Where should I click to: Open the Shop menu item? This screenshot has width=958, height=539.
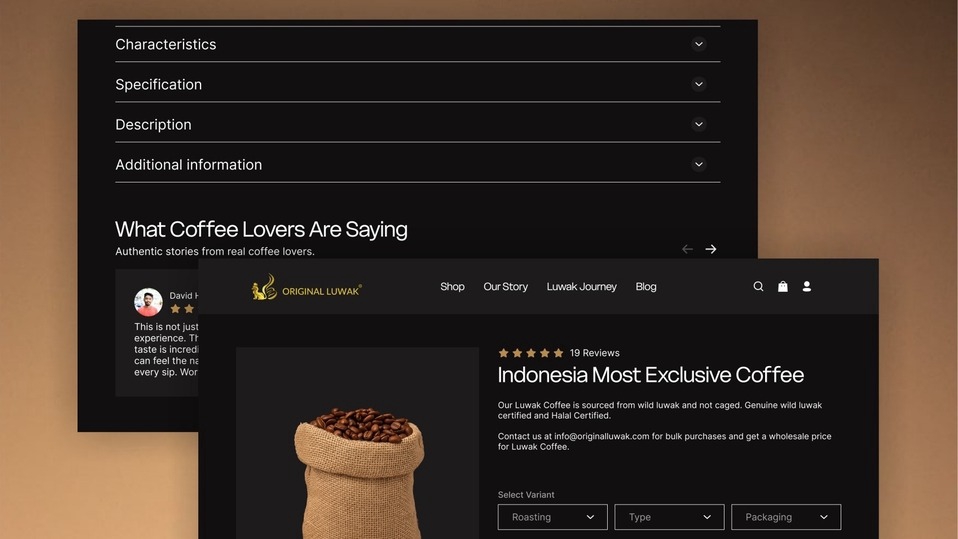(x=452, y=287)
